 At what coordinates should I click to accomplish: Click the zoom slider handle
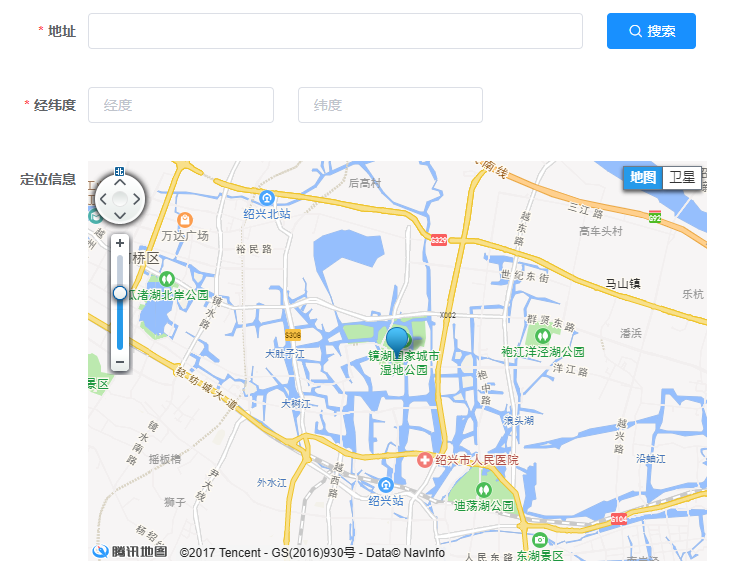(120, 293)
